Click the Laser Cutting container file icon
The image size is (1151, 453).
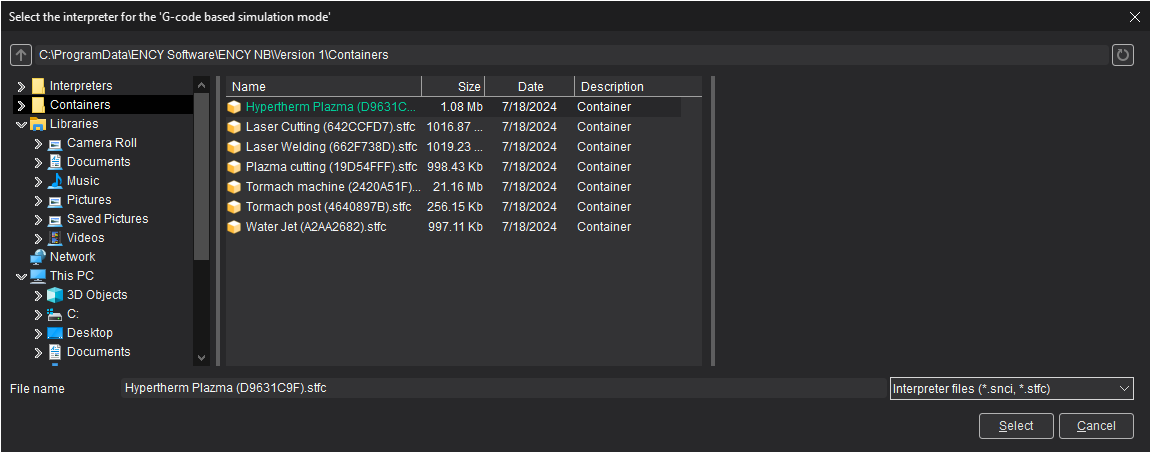[234, 127]
